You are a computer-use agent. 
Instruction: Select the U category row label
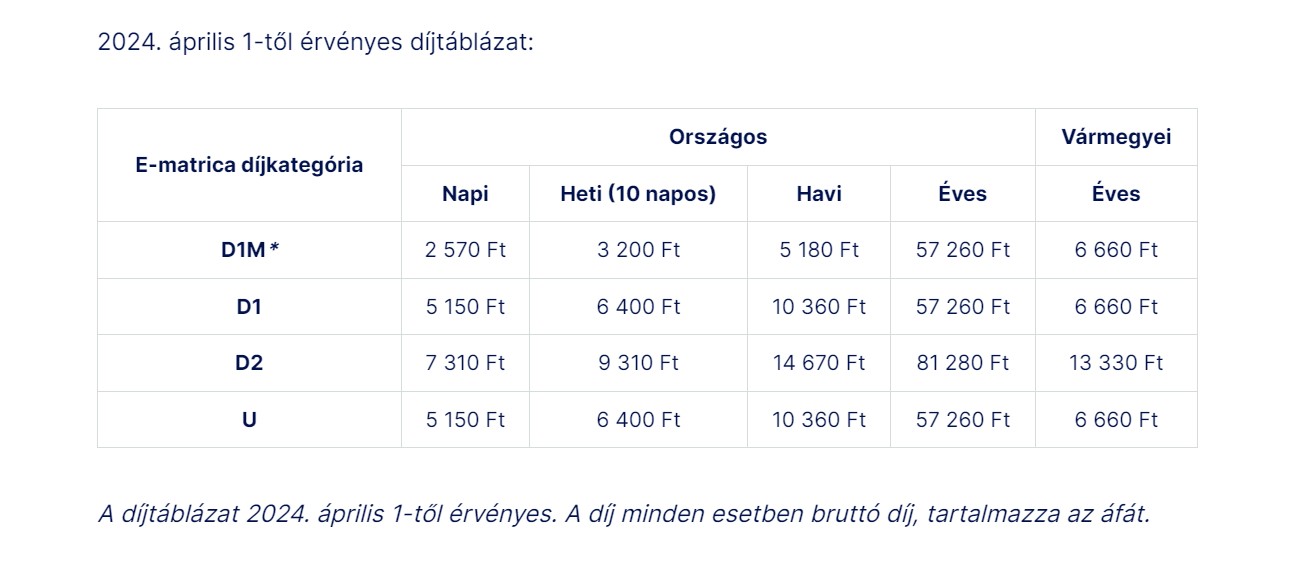point(249,420)
